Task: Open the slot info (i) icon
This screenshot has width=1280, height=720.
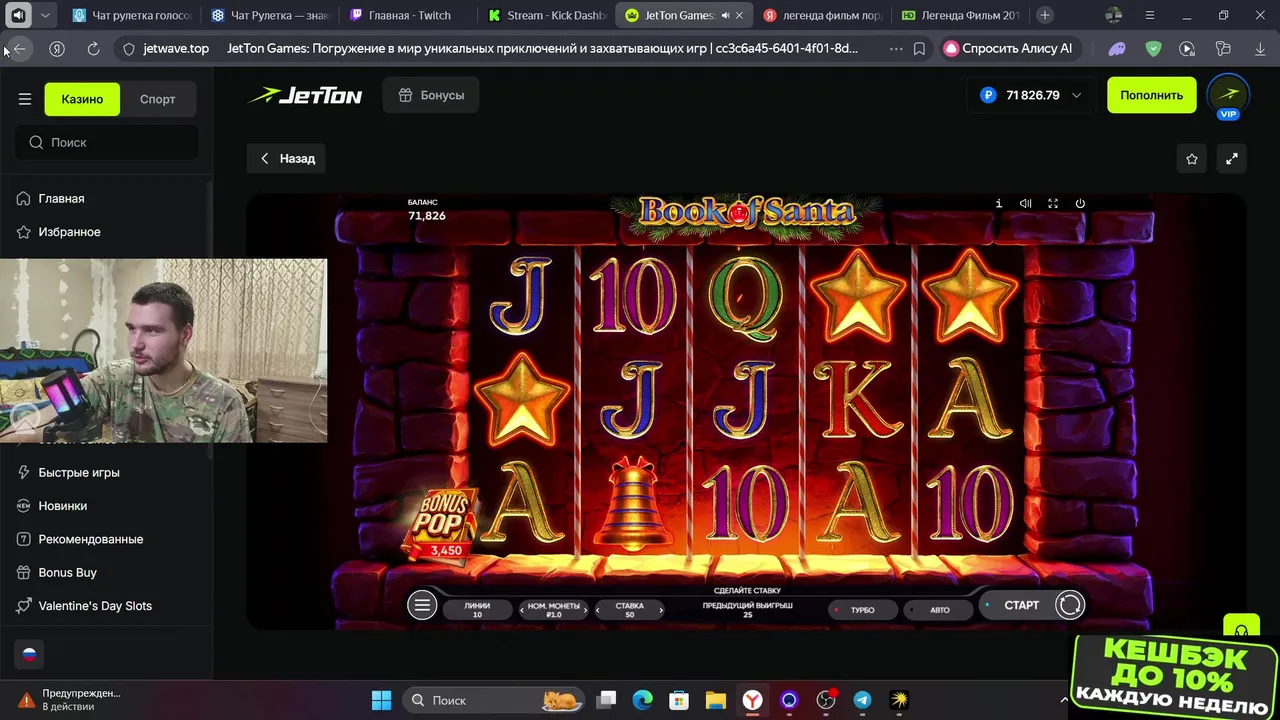Action: [x=998, y=203]
